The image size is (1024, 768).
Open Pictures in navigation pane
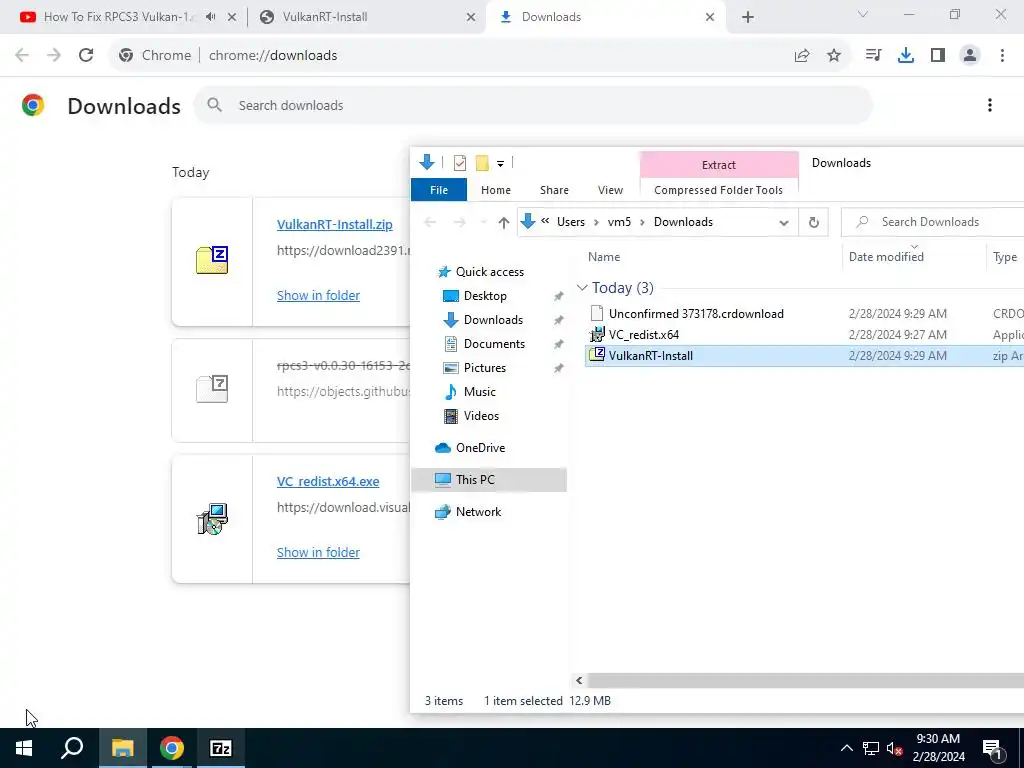485,368
